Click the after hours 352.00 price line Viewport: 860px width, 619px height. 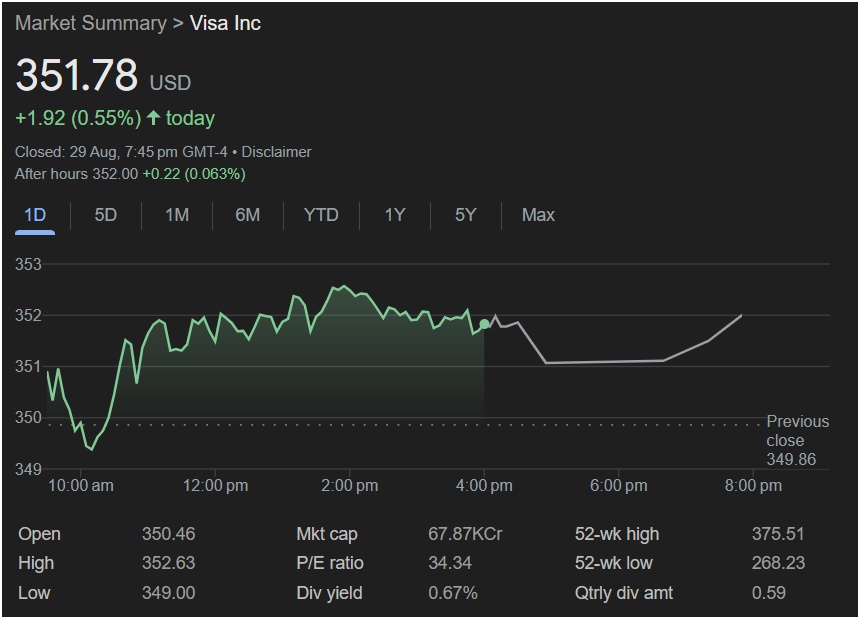point(130,174)
